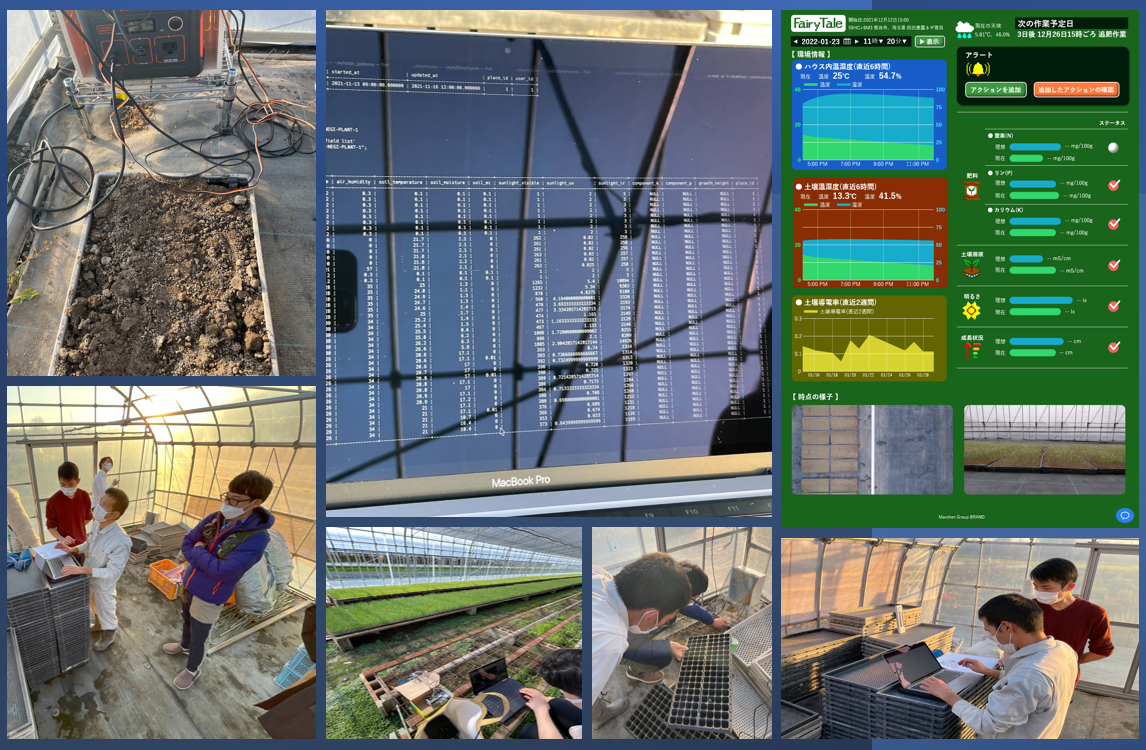This screenshot has width=1146, height=750.
Task: Click the リン(P) blue 理想 bar
Action: [1035, 183]
